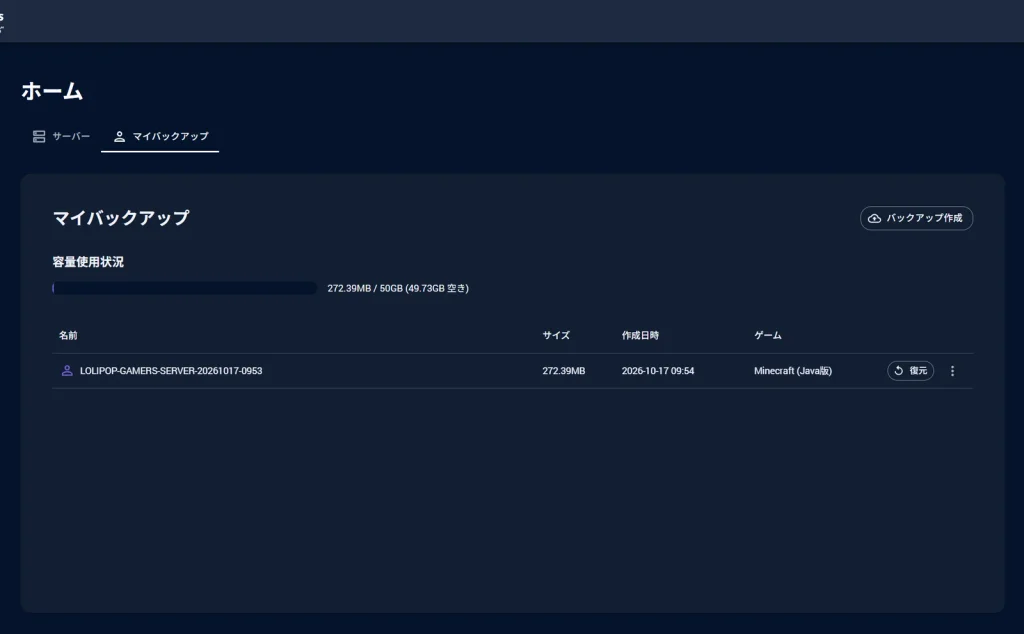Click the ホーム page heading
Viewport: 1024px width, 634px height.
[x=52, y=91]
